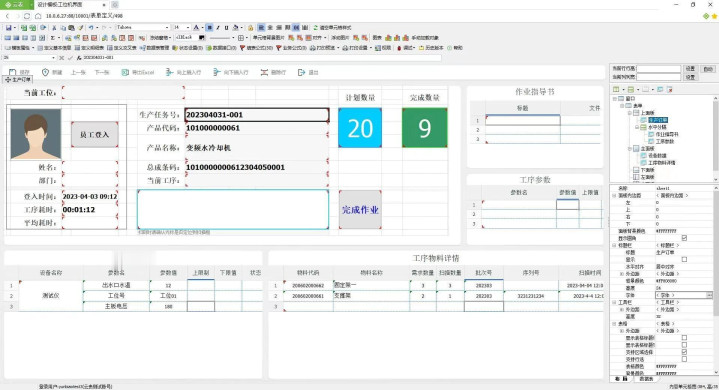Toggle the 支持行选 checkbox
This screenshot has width=719, height=390.
[684, 359]
